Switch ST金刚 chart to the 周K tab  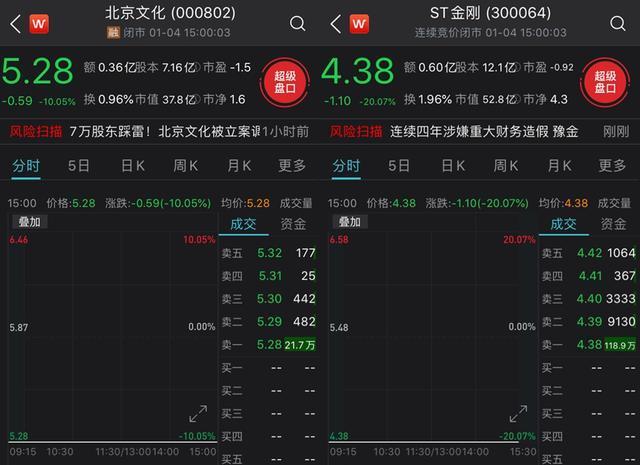coord(506,166)
